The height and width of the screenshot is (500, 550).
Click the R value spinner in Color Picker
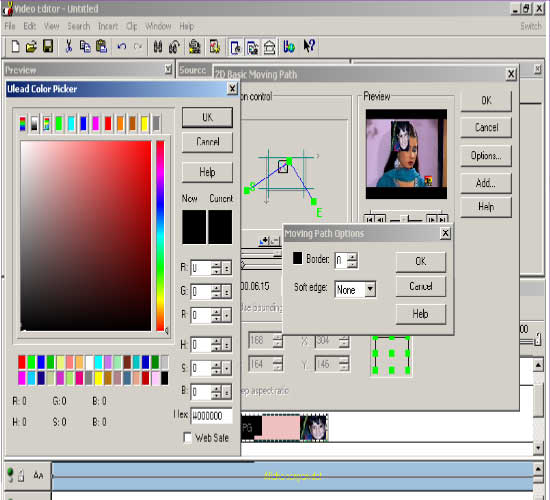coord(216,268)
